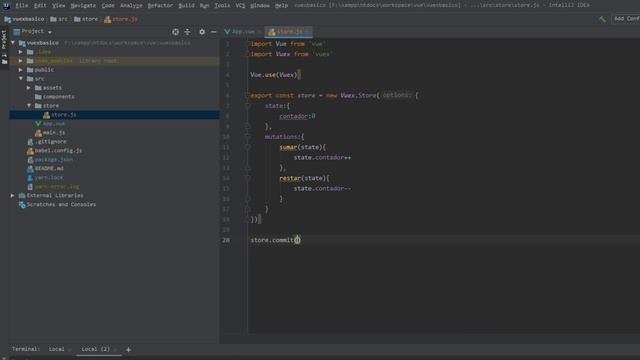Expand External Libraries node
Screen dimensions: 640x360
[13, 196]
